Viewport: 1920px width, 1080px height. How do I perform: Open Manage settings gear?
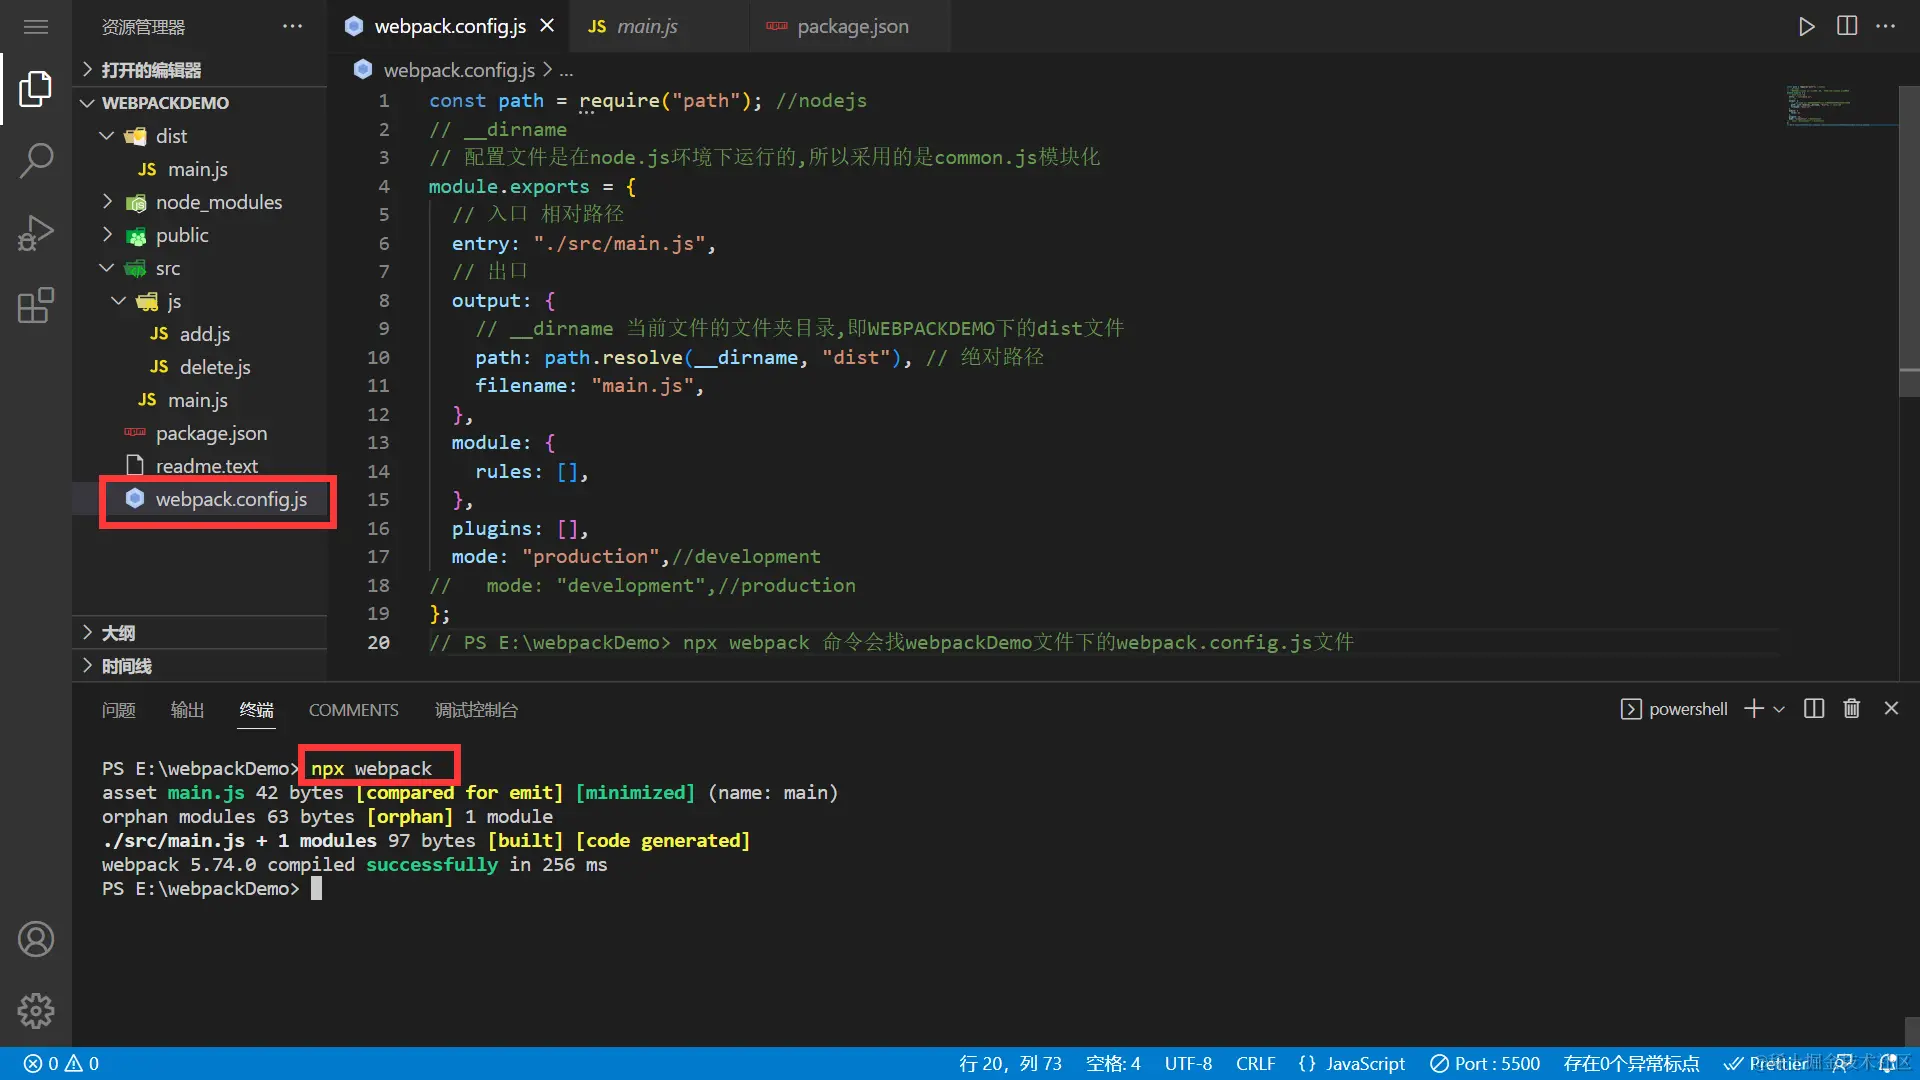pos(36,1011)
